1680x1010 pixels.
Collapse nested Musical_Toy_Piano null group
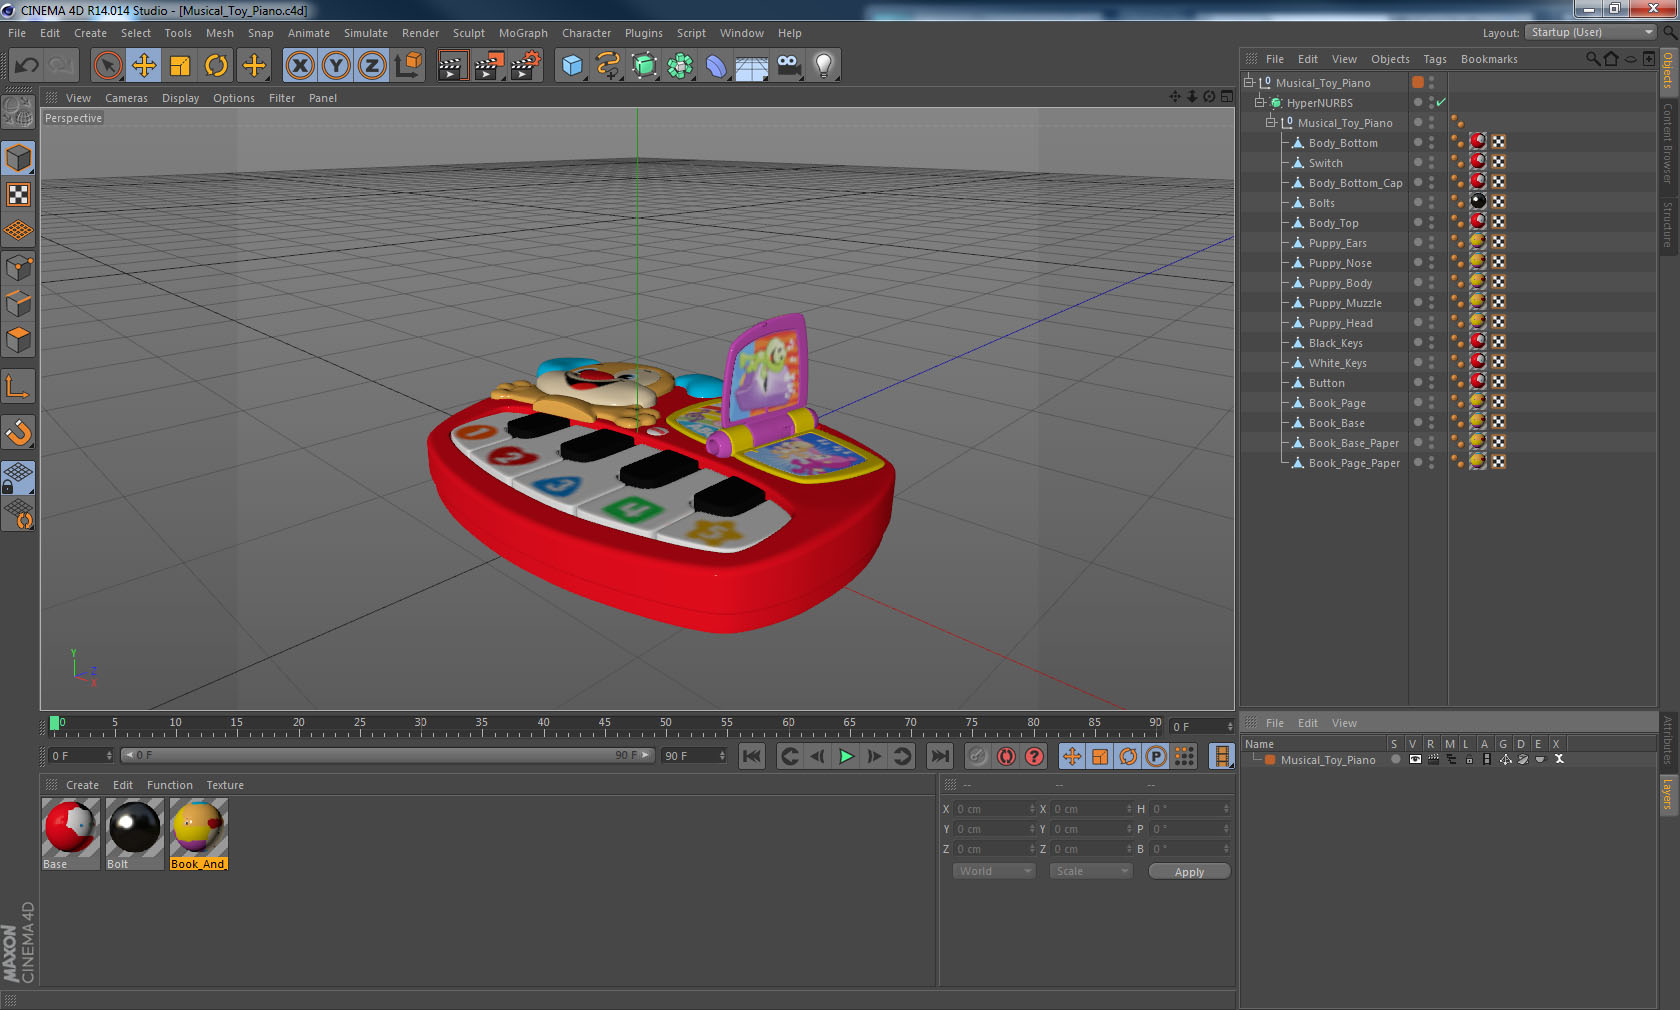pos(1271,122)
